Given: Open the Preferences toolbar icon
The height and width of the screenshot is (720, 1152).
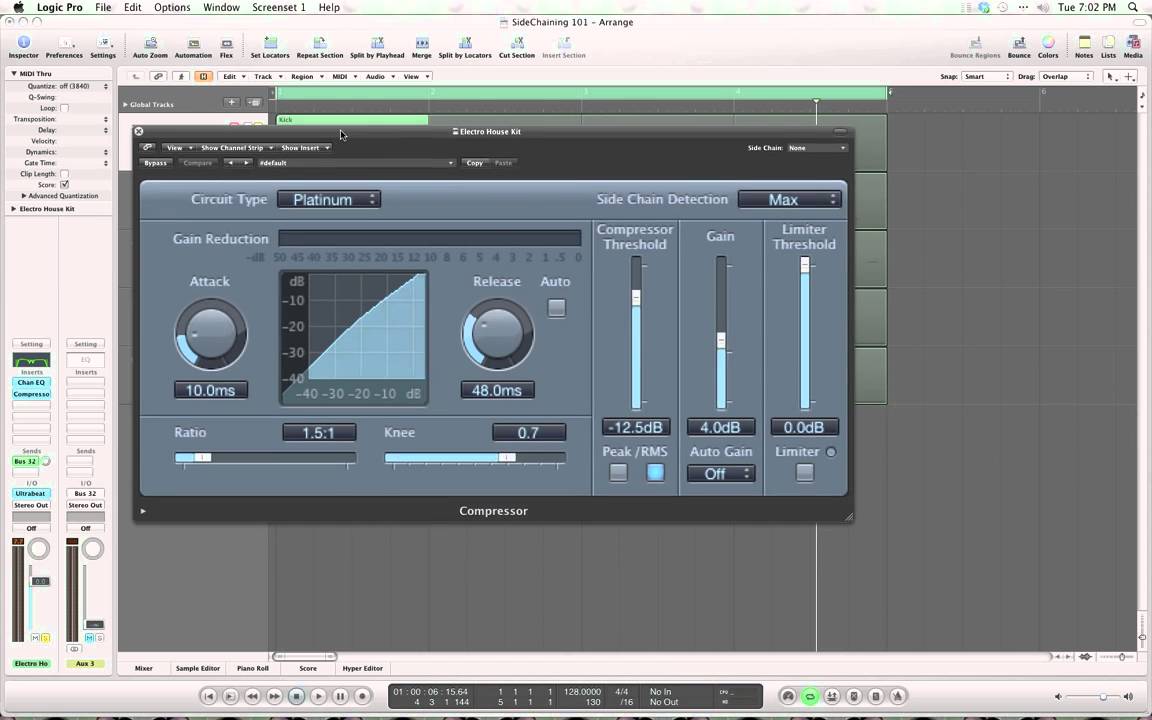Looking at the screenshot, I should [x=65, y=47].
